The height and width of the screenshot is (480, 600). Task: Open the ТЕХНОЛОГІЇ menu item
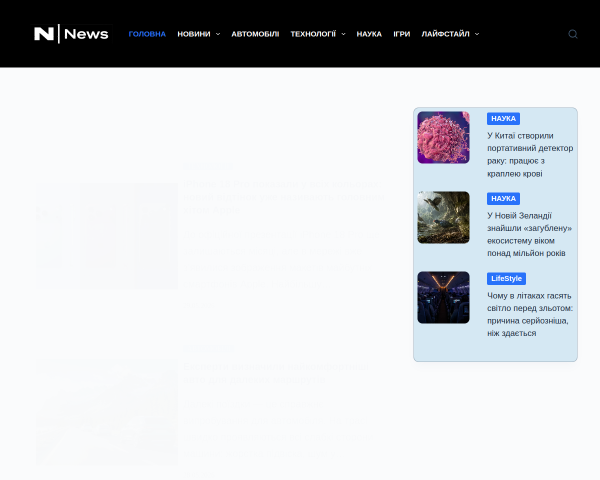(313, 34)
